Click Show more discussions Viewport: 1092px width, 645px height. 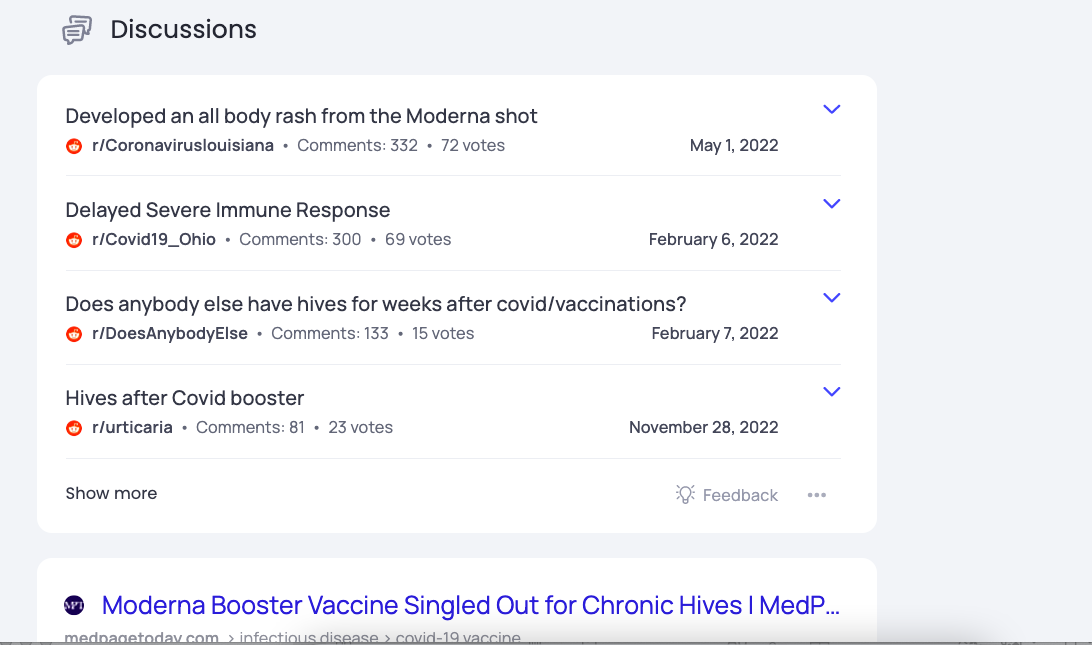pos(111,493)
